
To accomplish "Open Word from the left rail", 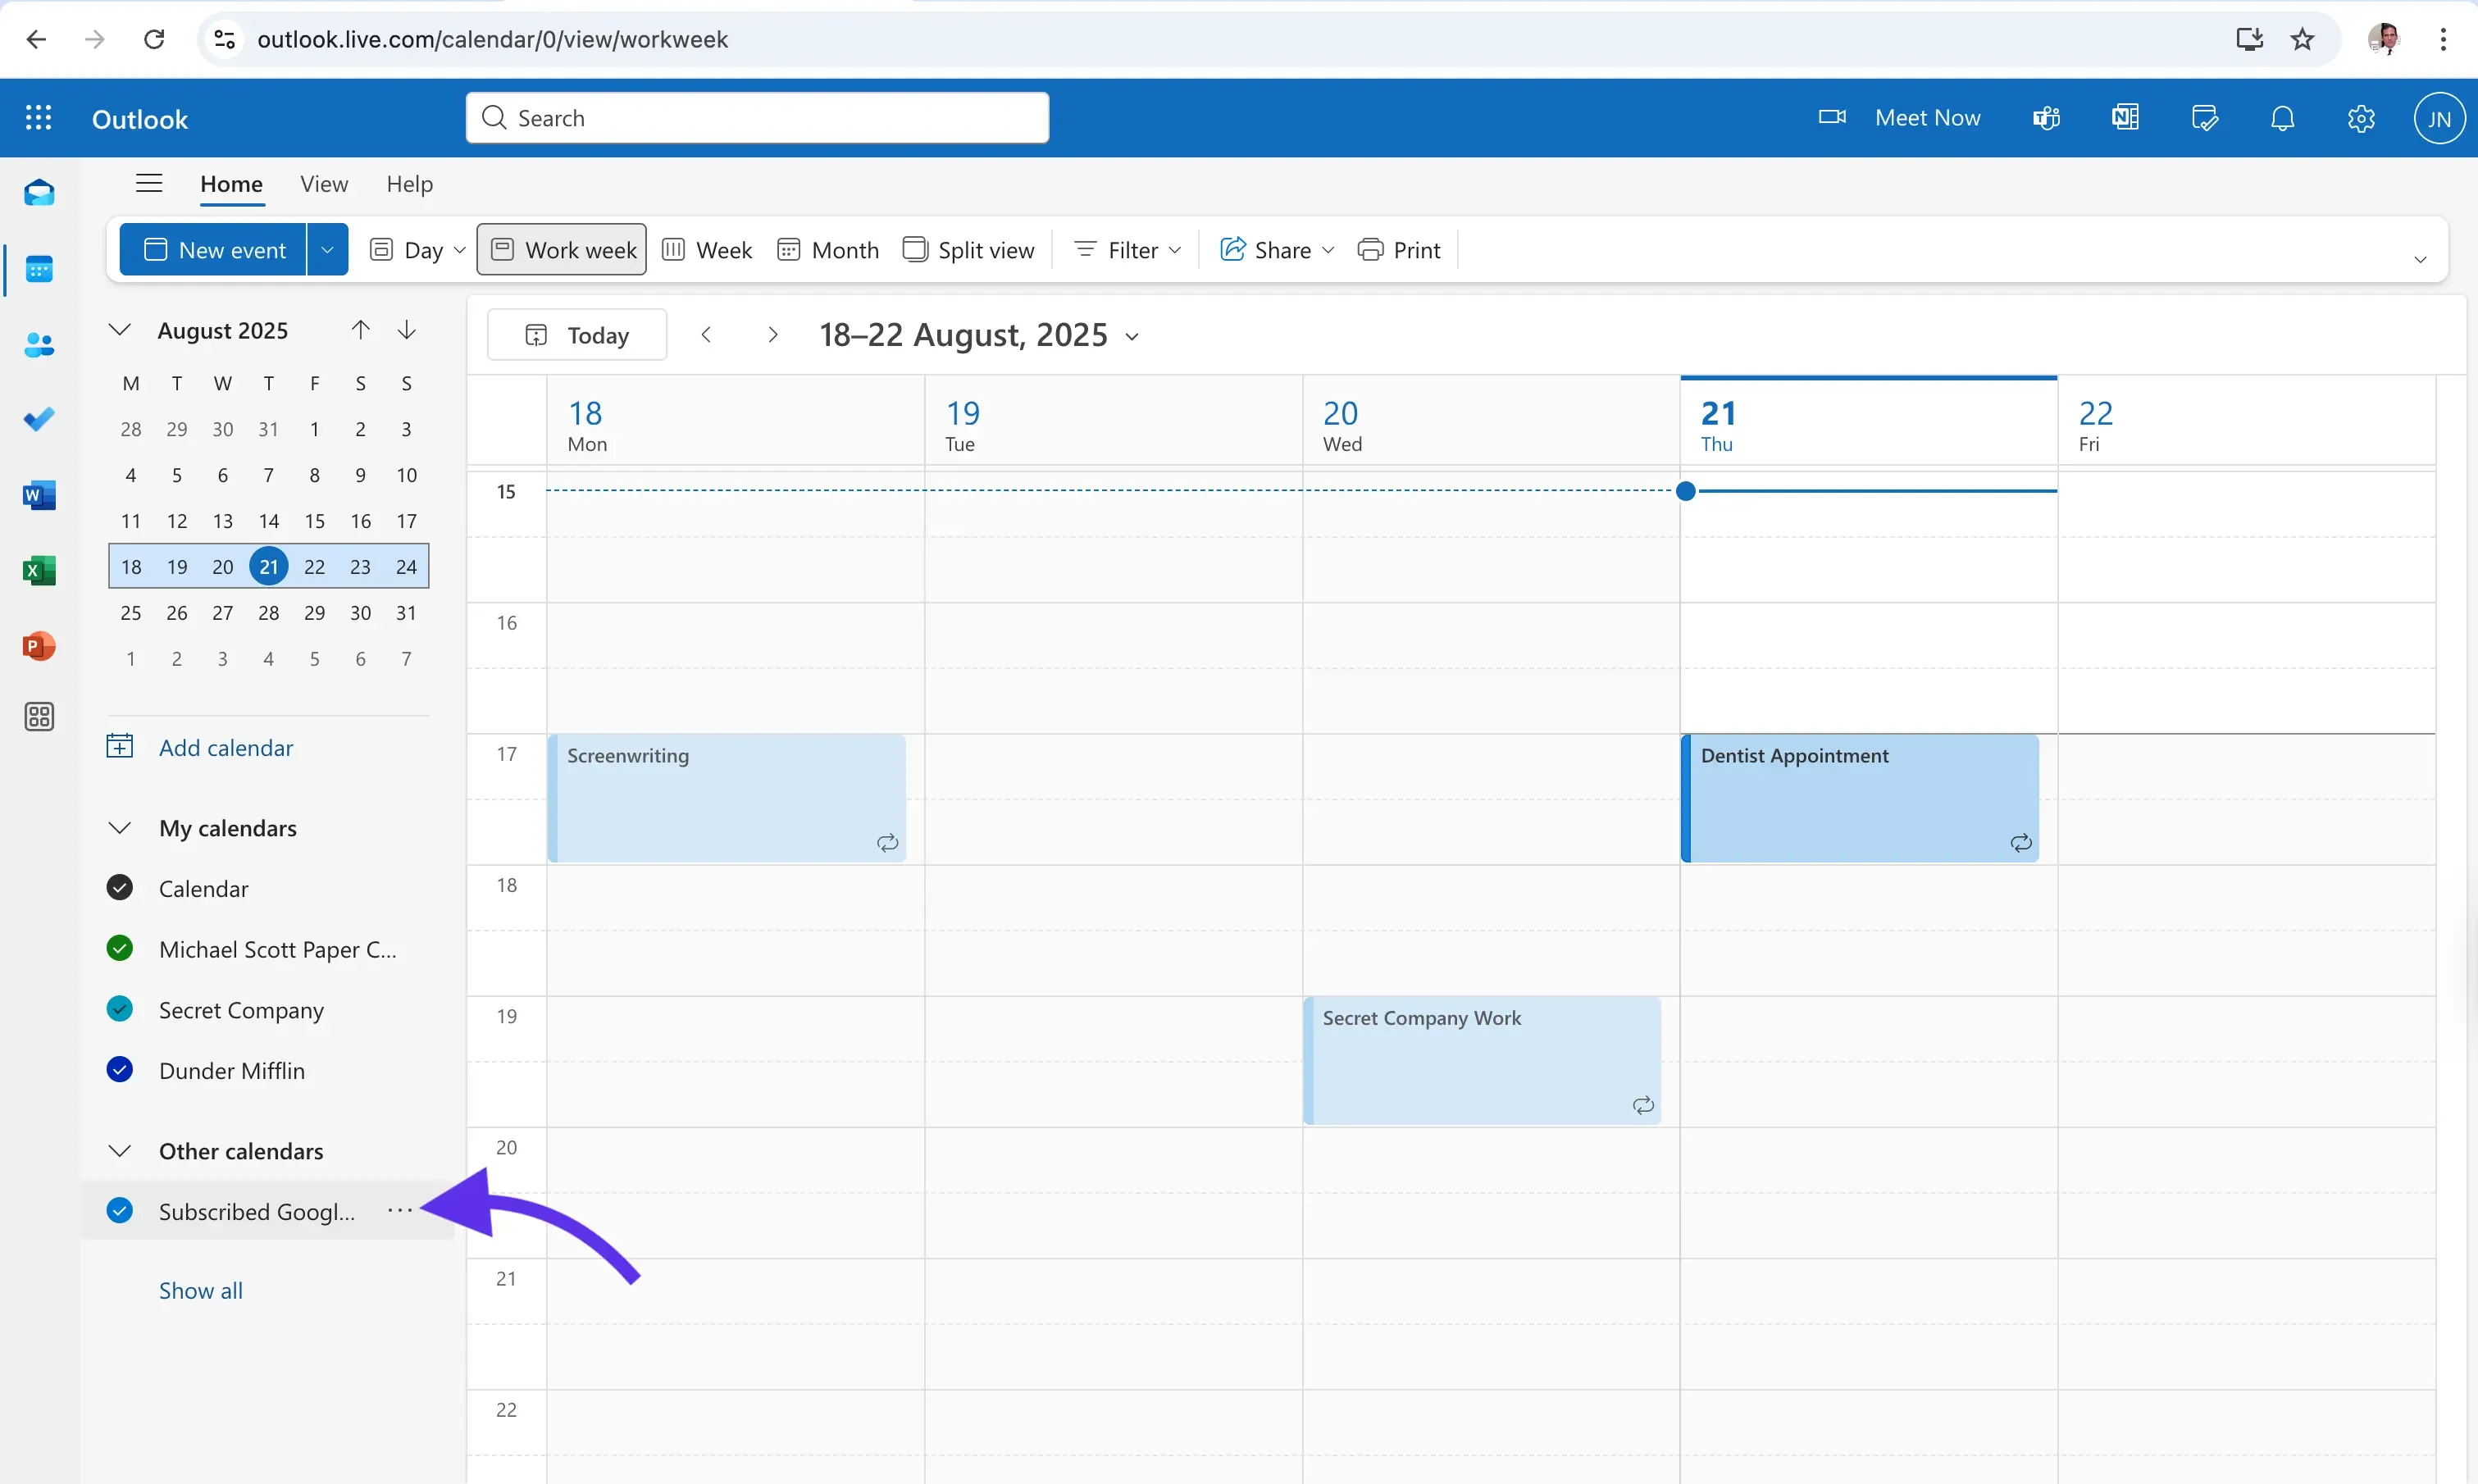I will click(x=38, y=494).
